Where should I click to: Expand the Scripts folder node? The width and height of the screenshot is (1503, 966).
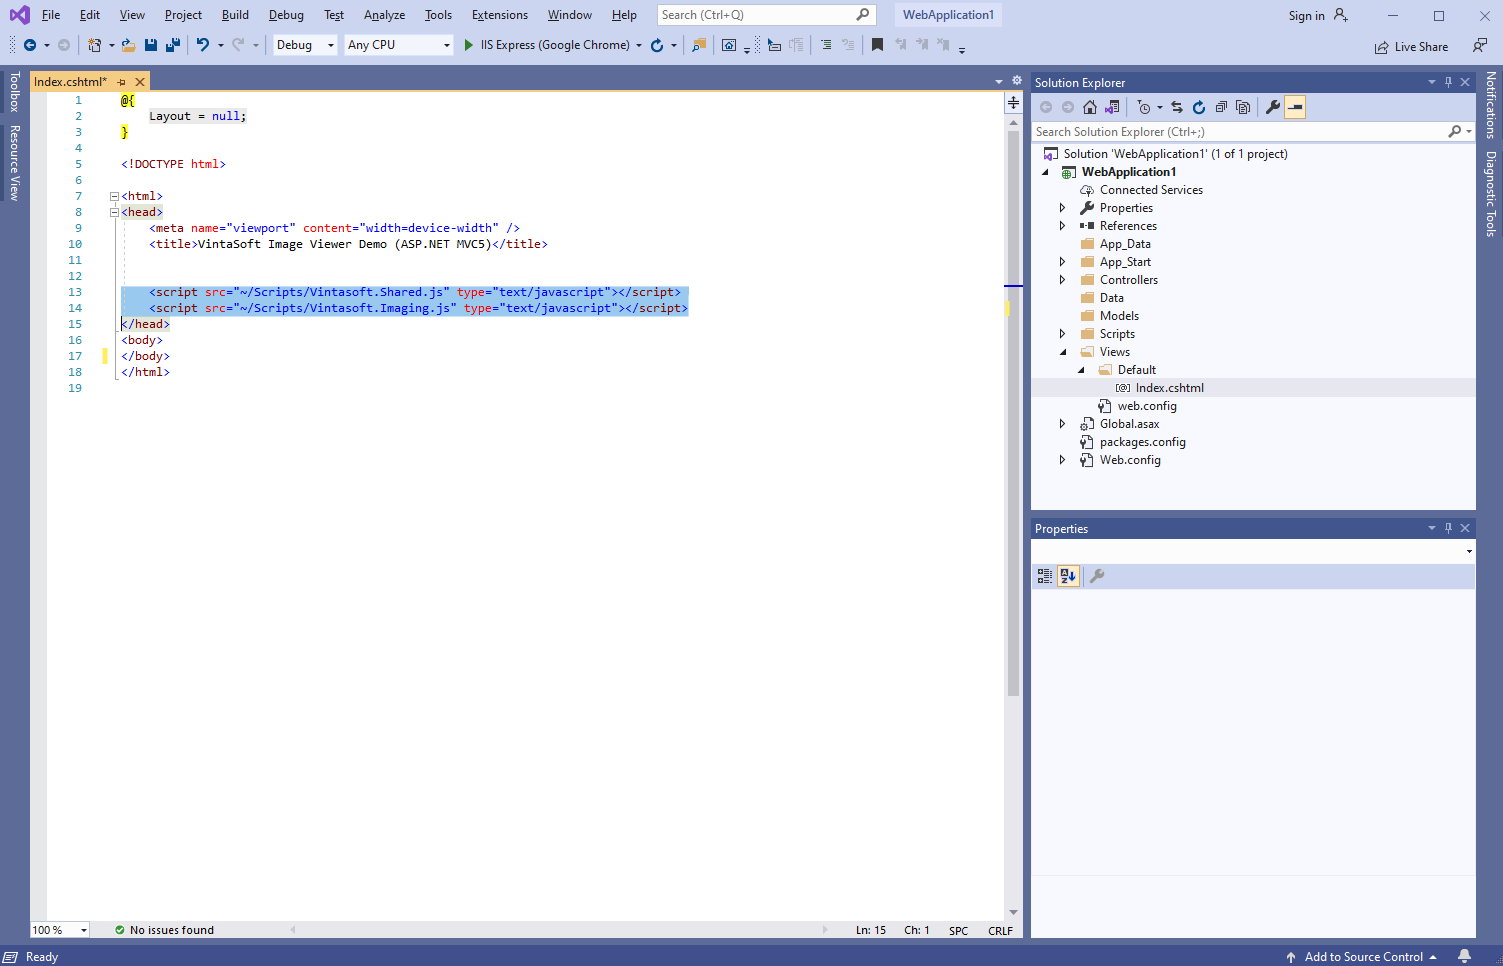pos(1062,334)
